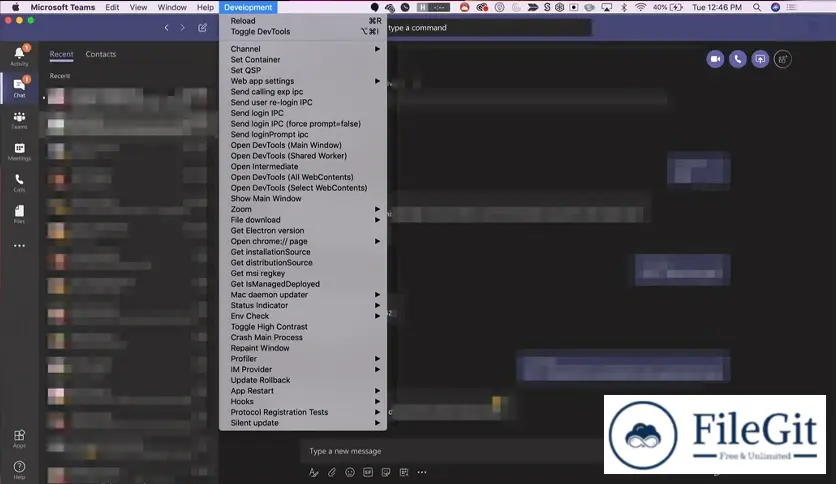Expand the Hooks submenu
The image size is (836, 484).
click(x=303, y=401)
